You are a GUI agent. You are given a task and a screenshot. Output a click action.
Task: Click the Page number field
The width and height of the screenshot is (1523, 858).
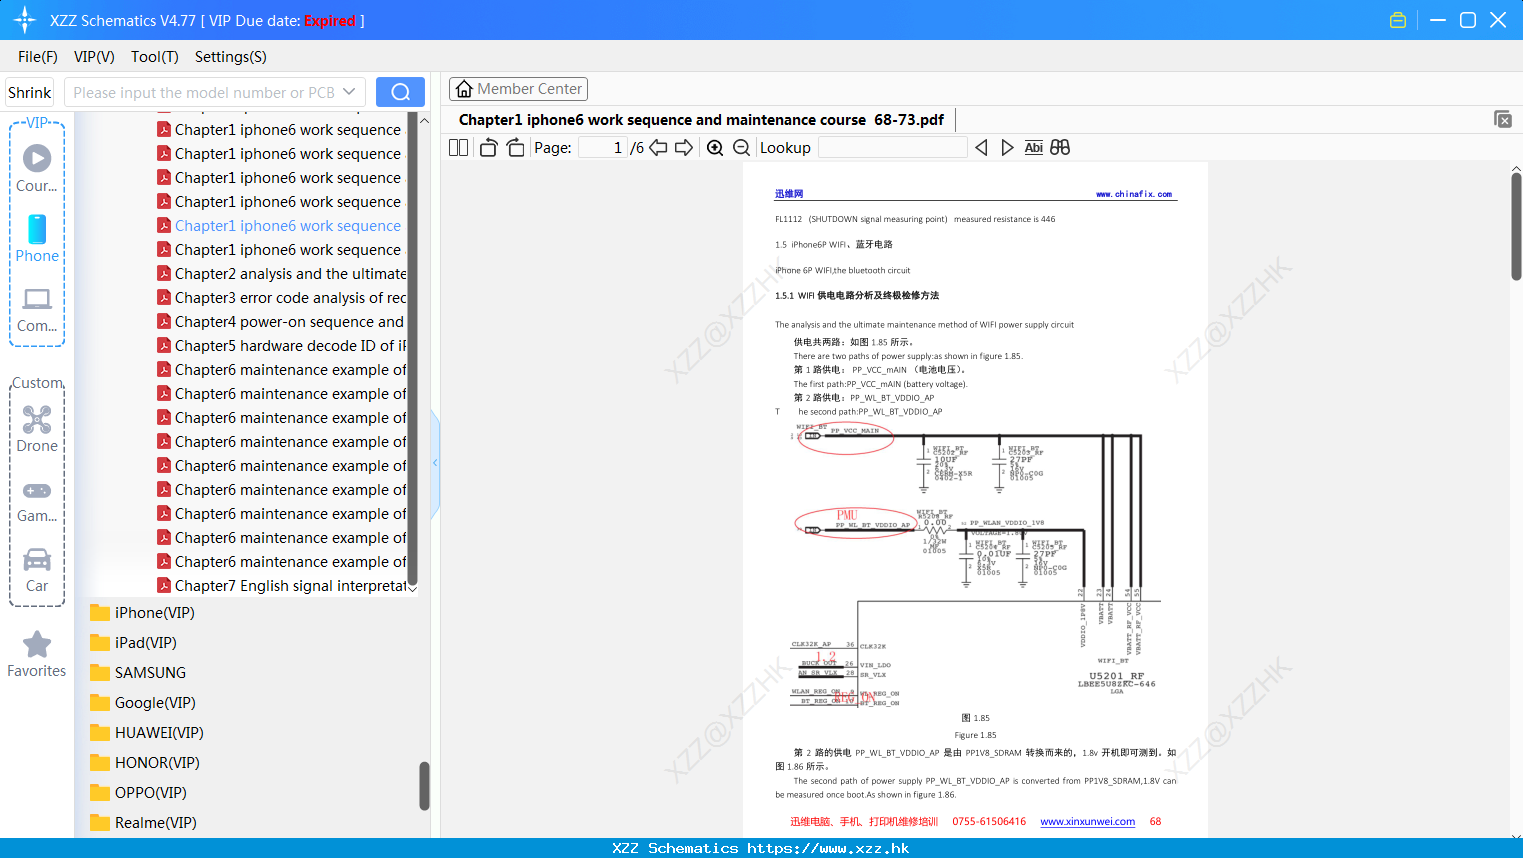pyautogui.click(x=602, y=147)
